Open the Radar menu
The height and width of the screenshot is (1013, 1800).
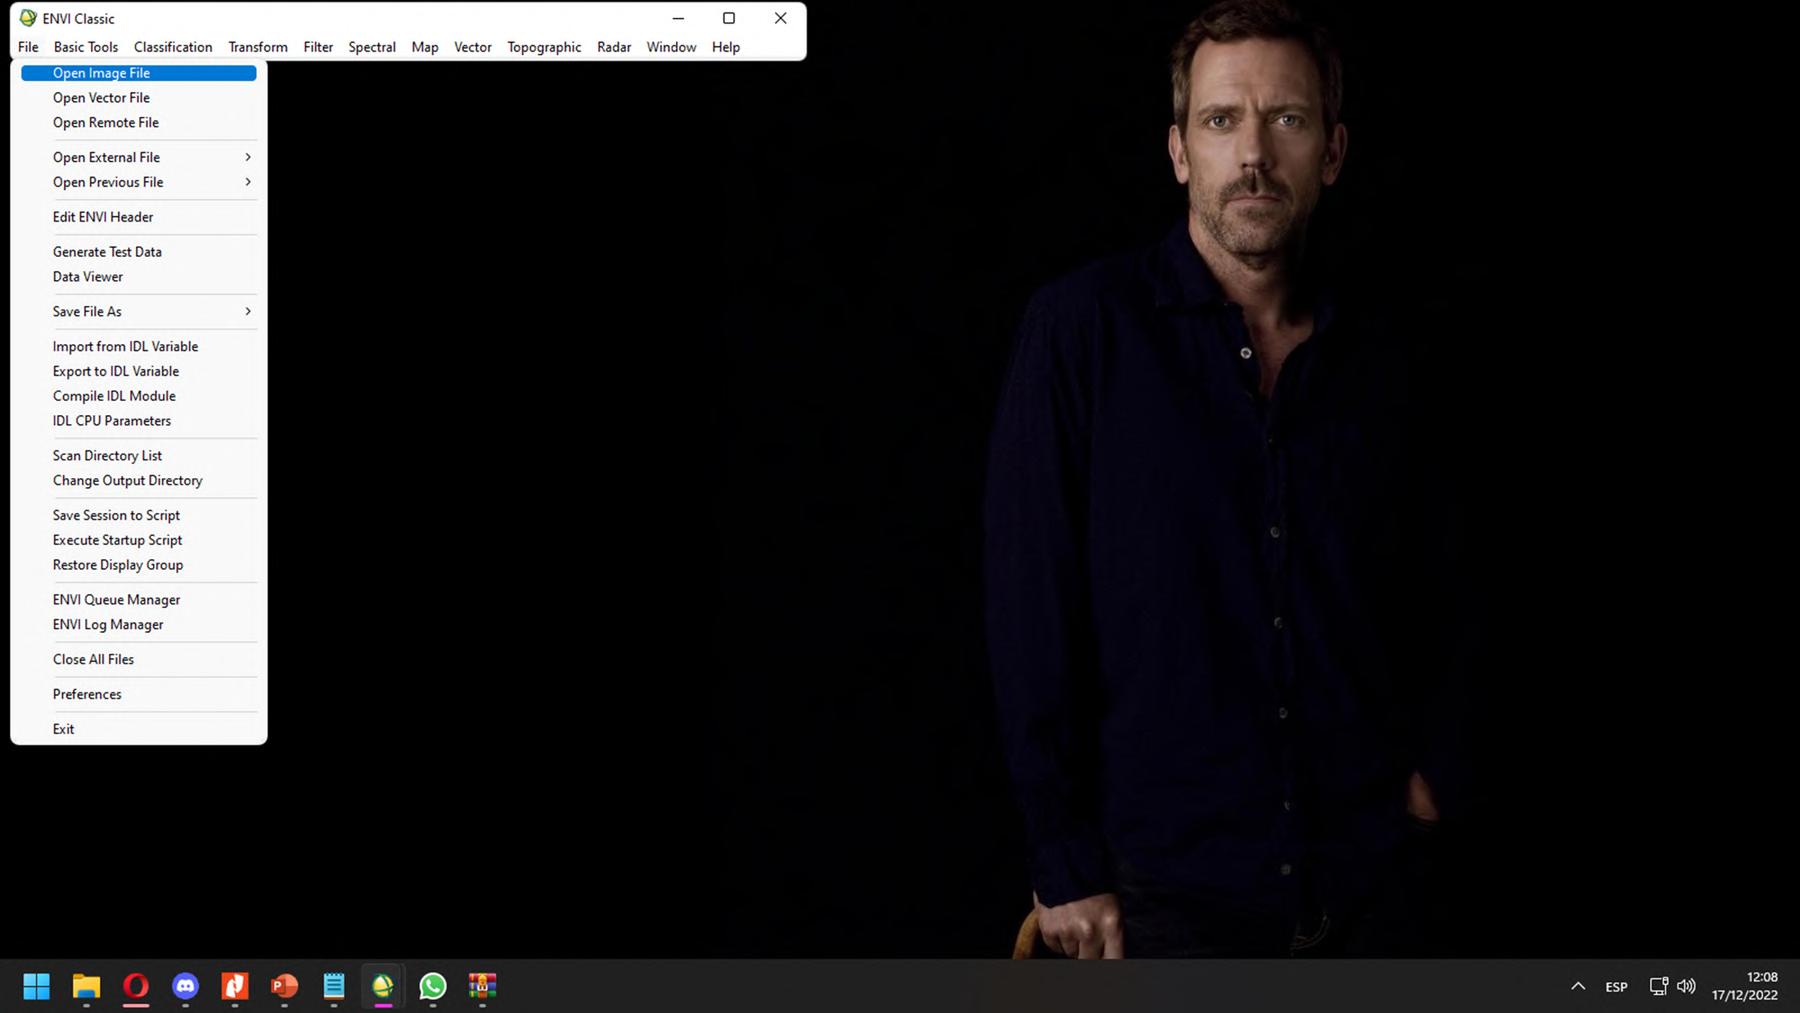(x=614, y=47)
